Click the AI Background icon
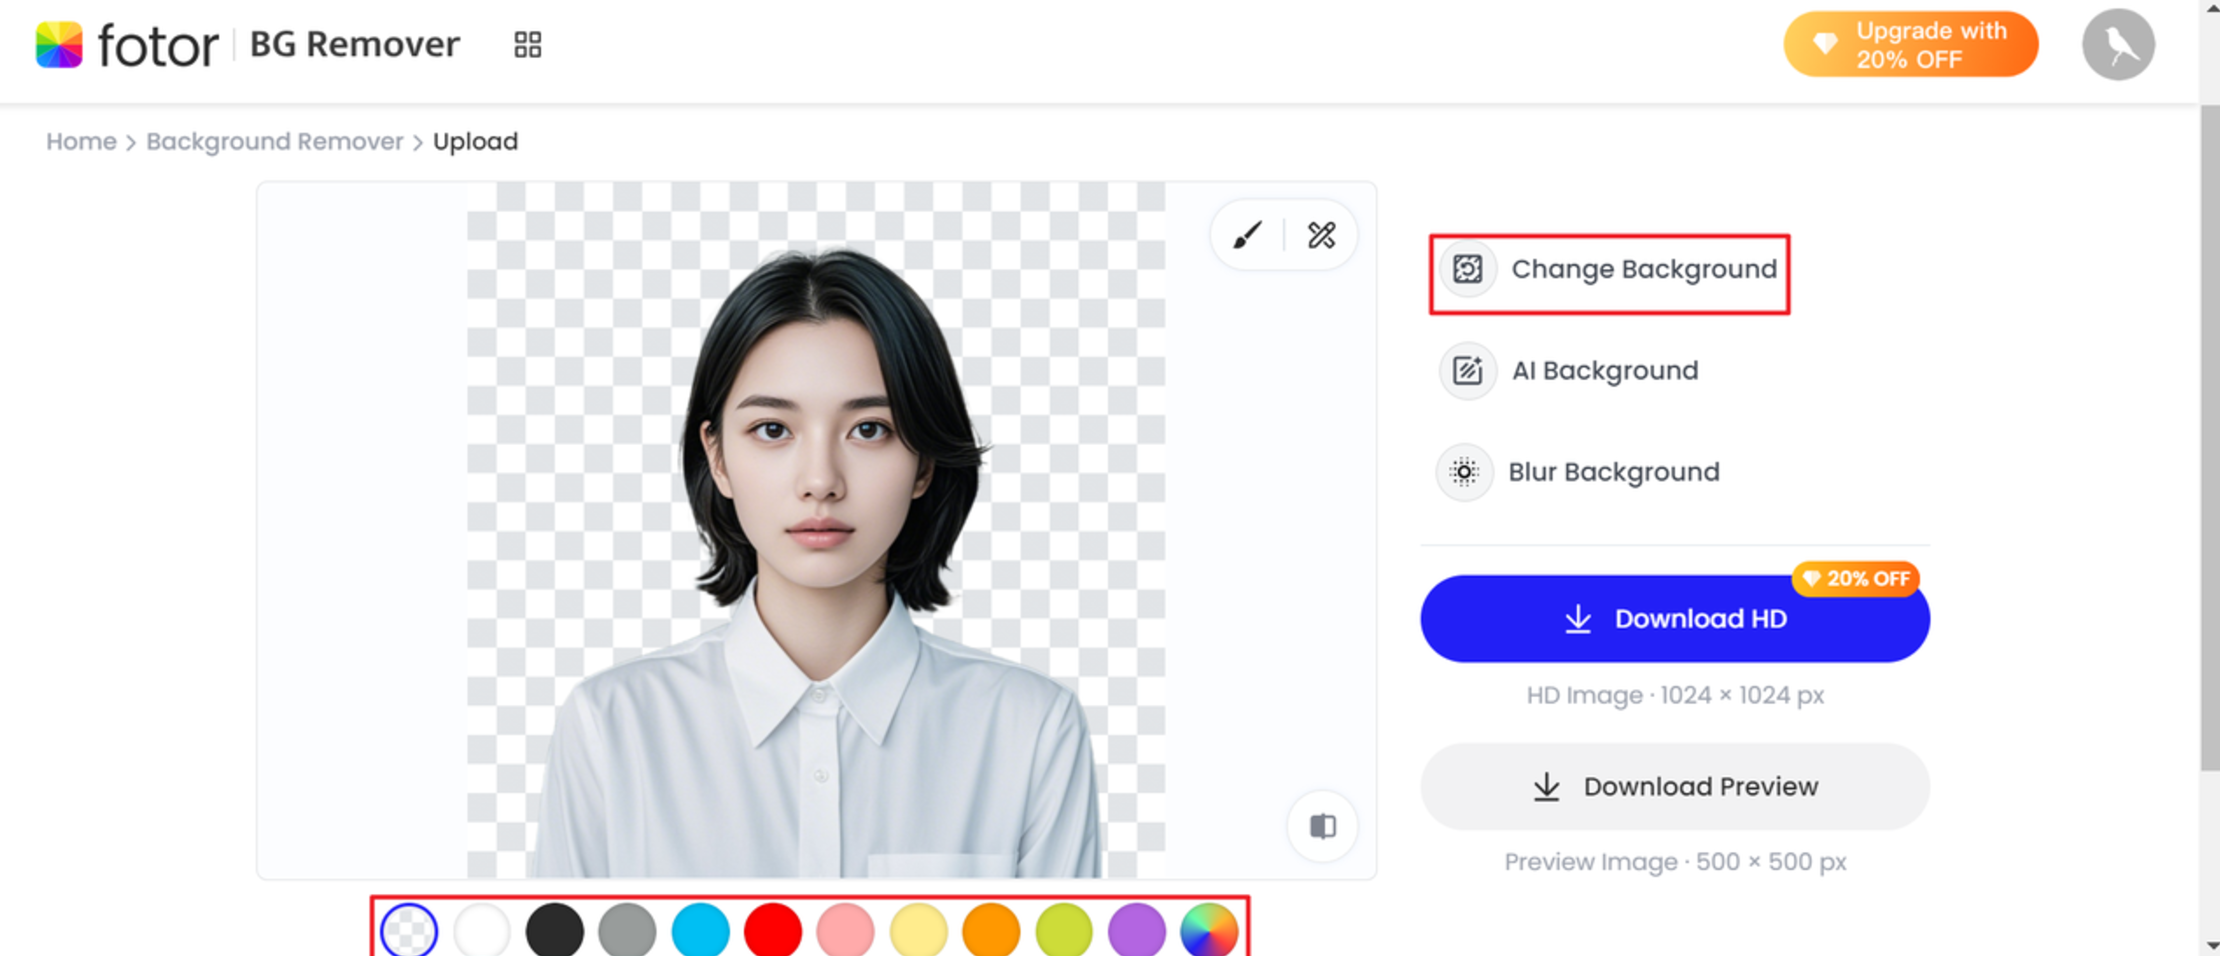2220x956 pixels. tap(1467, 371)
